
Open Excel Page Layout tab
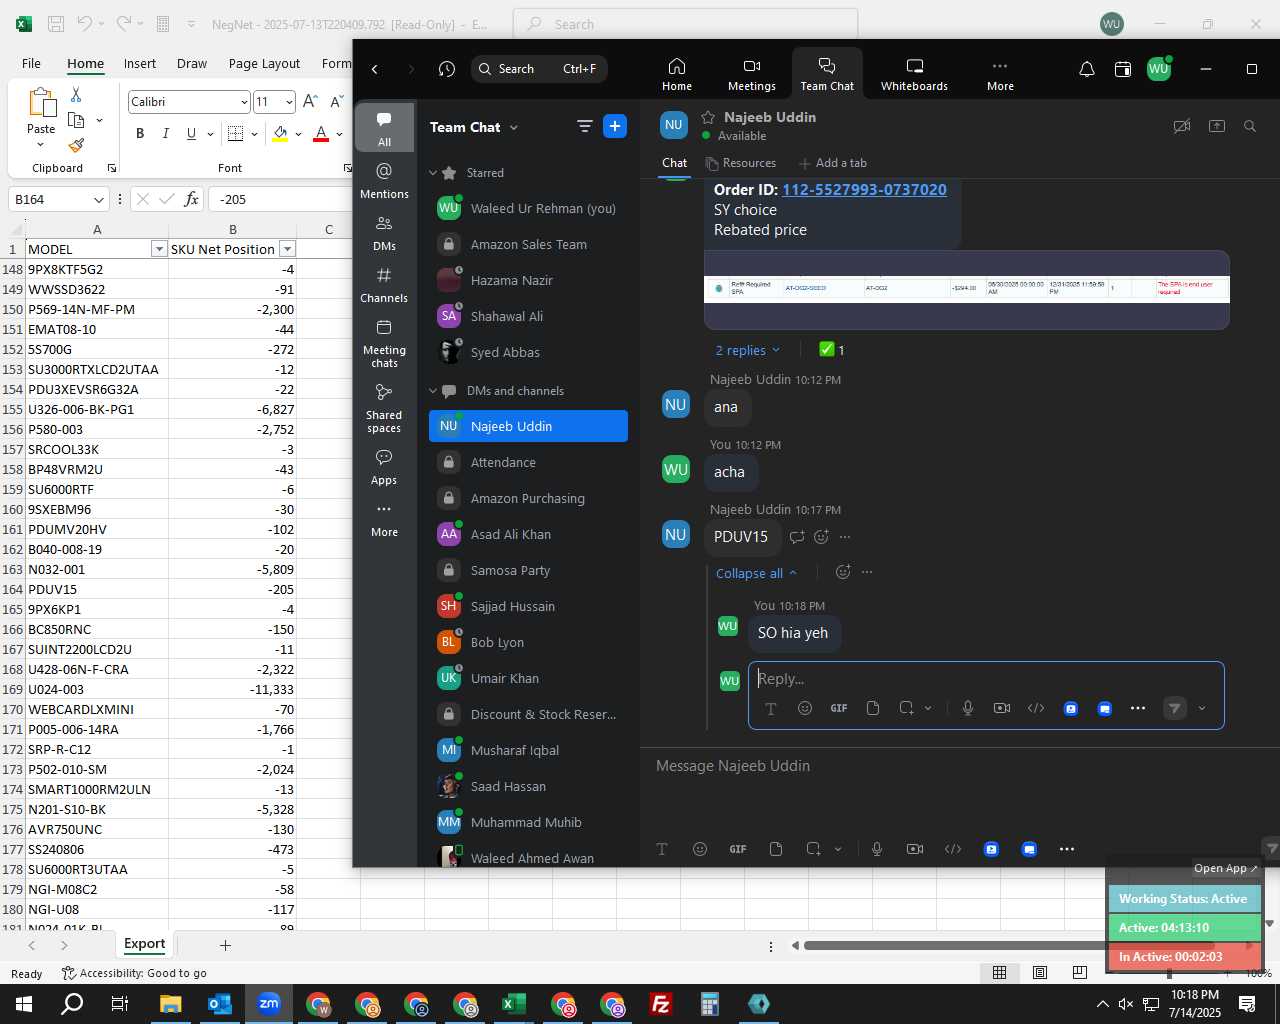point(264,64)
